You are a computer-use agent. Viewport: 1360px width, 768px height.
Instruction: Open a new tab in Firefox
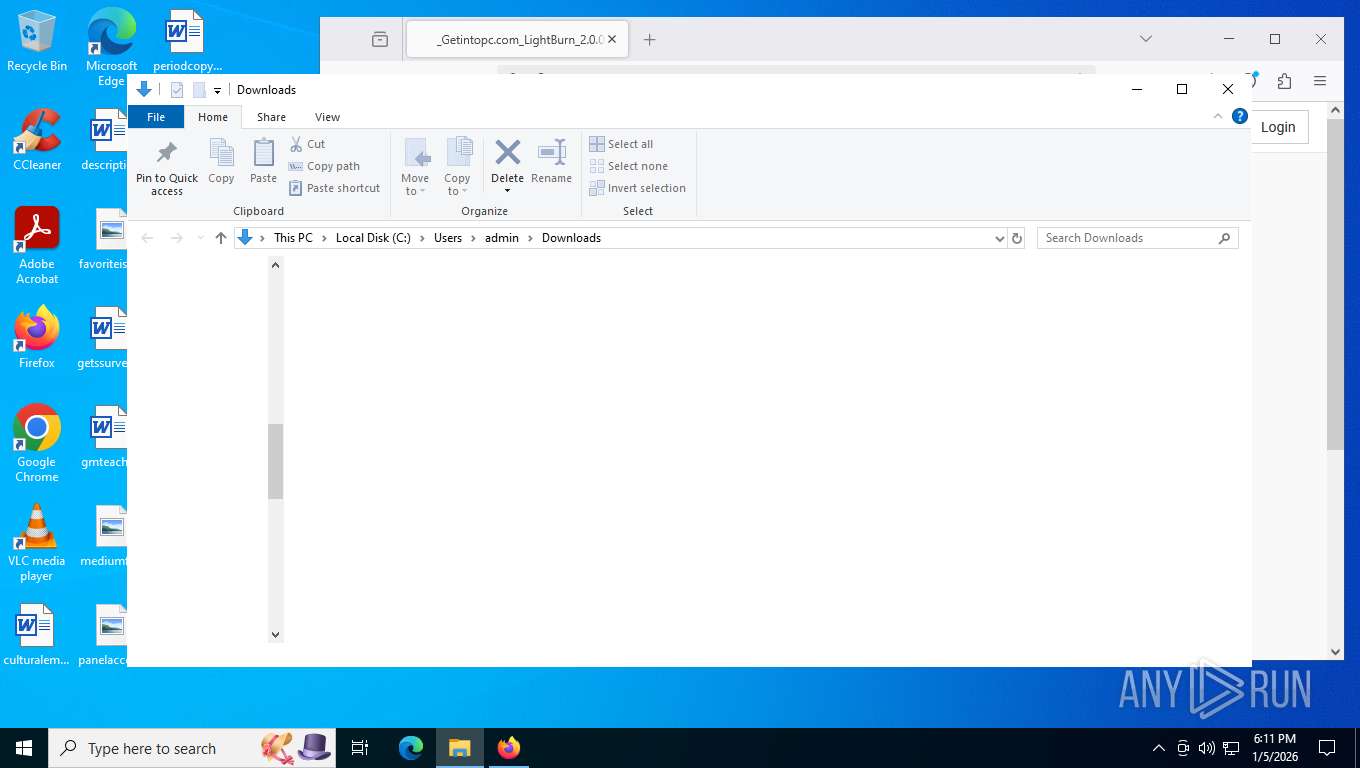(x=649, y=40)
